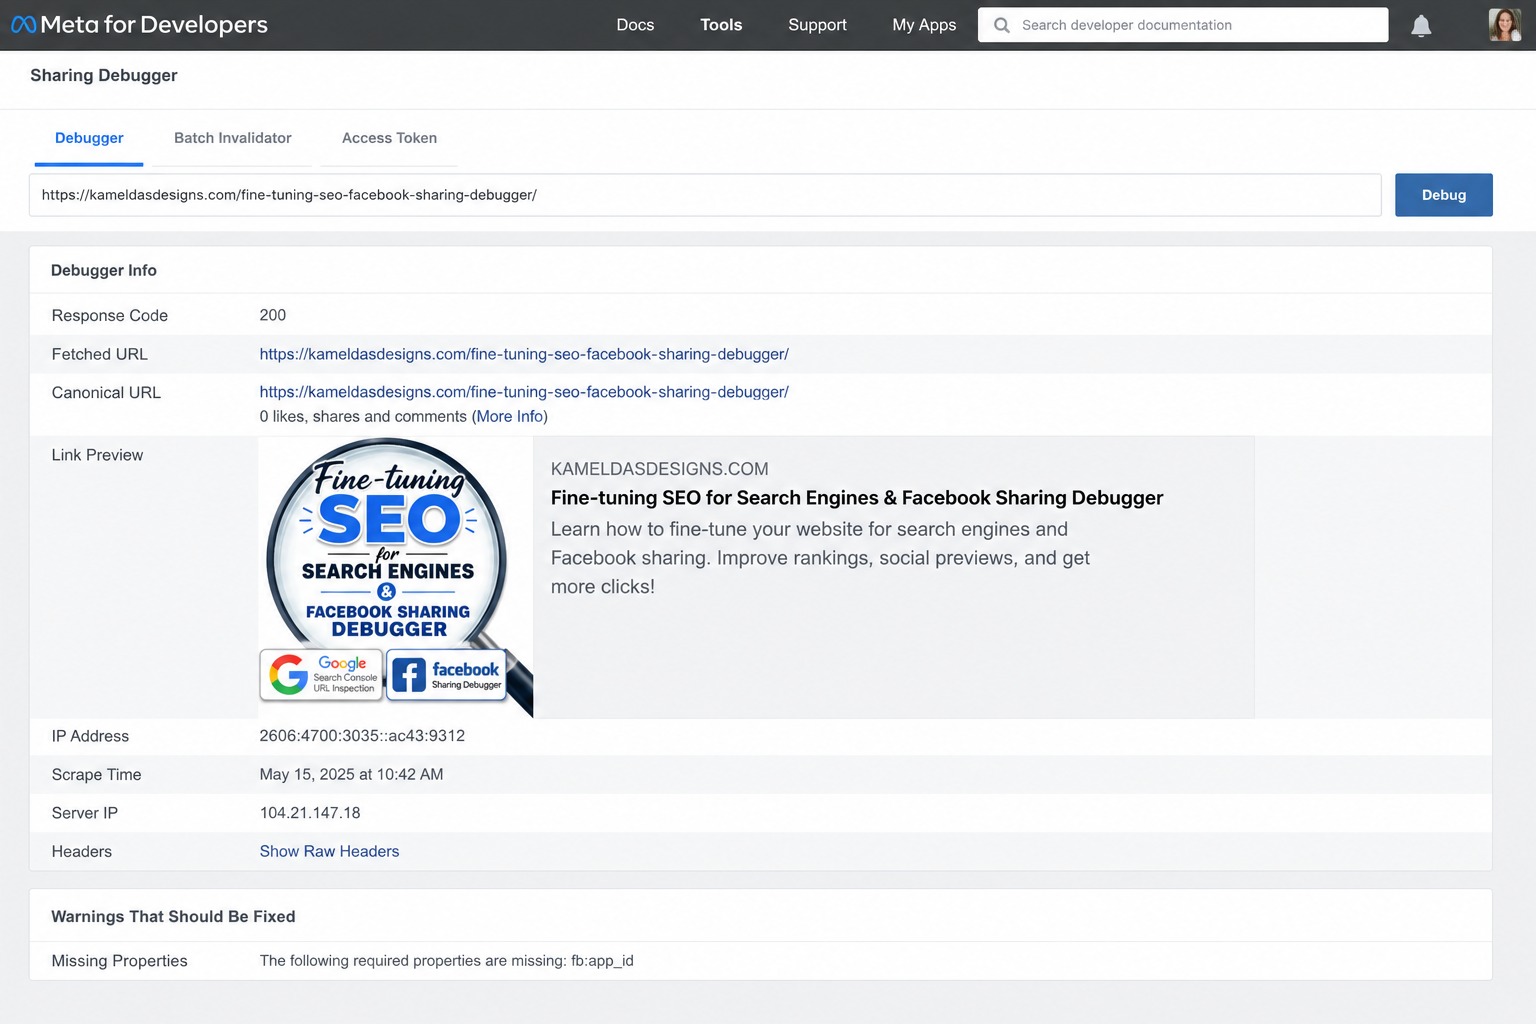
Task: Click the link preview description text
Action: pyautogui.click(x=820, y=558)
